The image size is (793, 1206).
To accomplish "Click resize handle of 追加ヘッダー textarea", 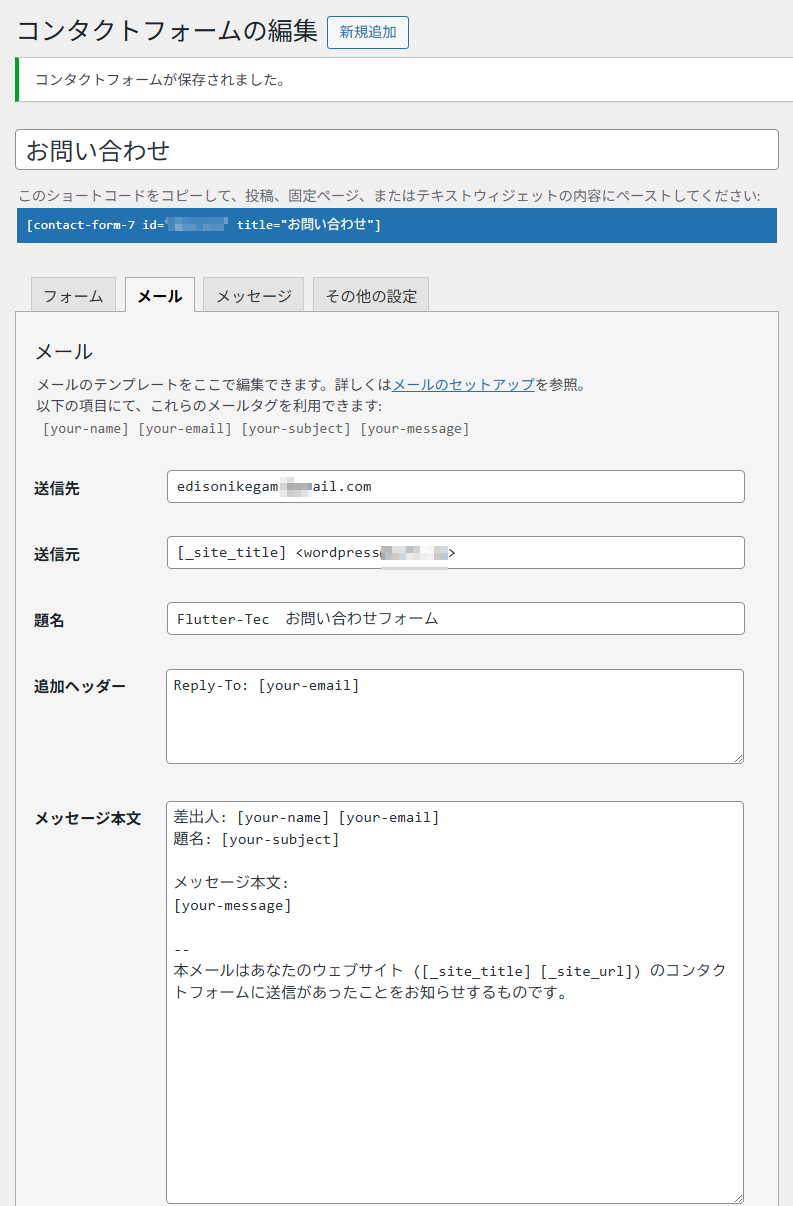I will coord(737,757).
